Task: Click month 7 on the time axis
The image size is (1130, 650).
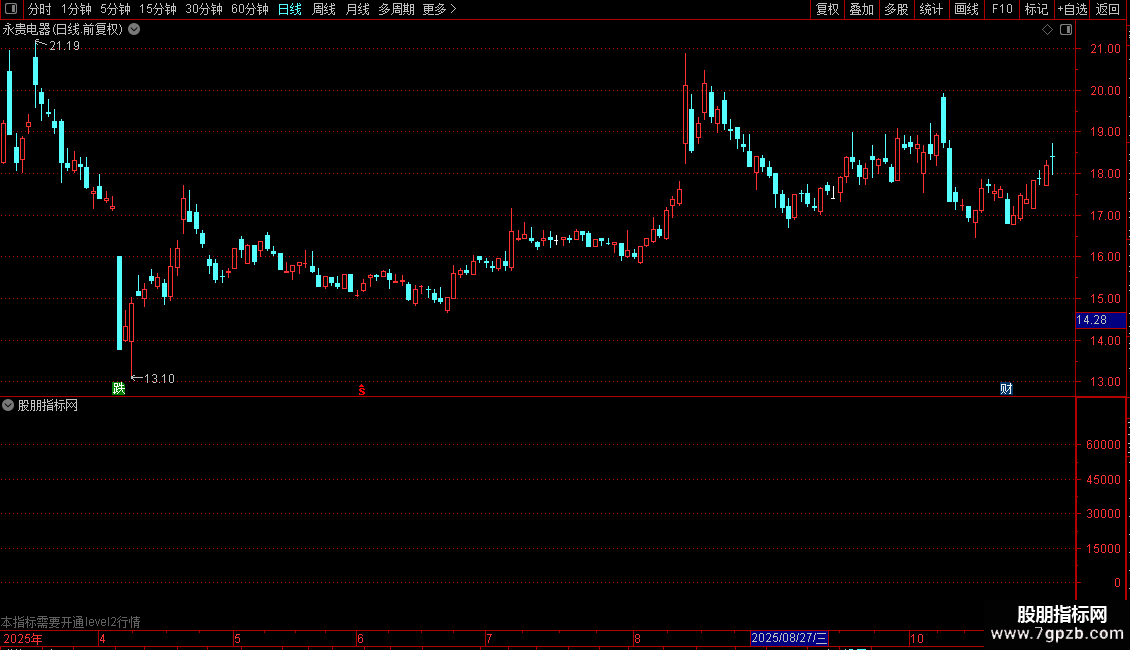Action: pos(489,638)
